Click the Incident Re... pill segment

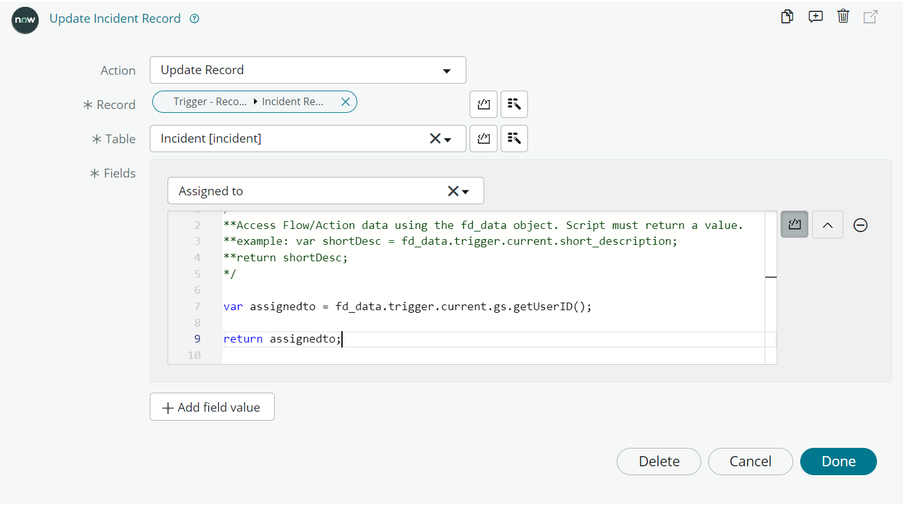point(293,102)
